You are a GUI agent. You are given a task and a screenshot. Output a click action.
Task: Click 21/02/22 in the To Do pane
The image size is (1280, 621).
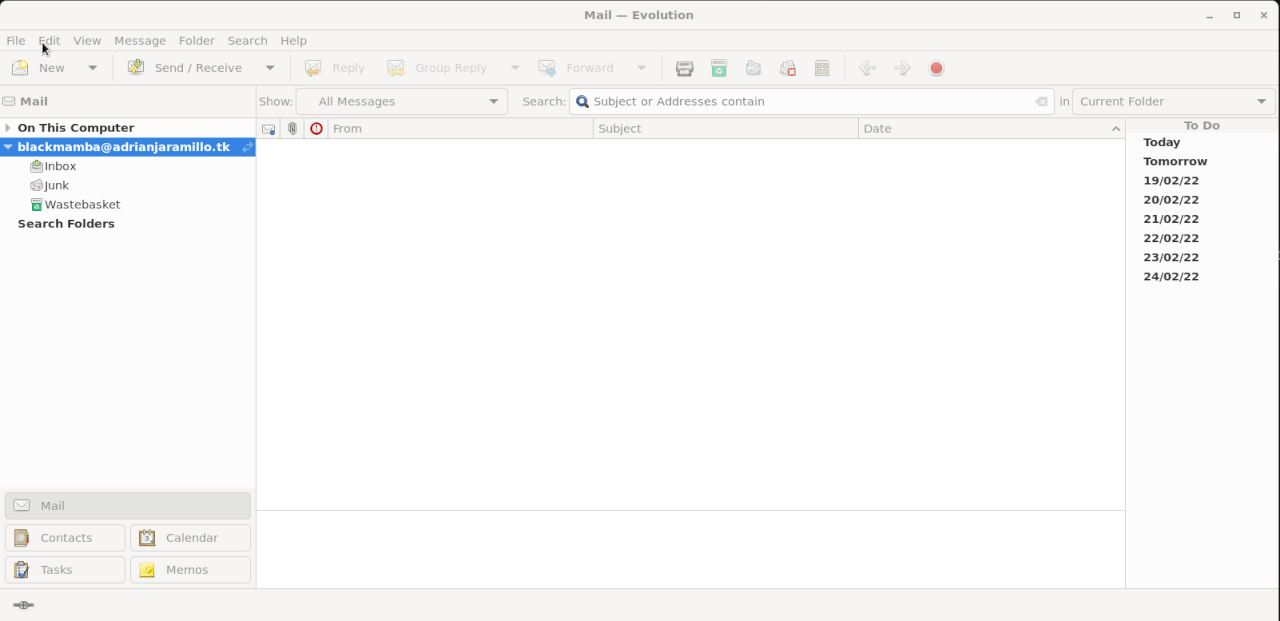1171,219
